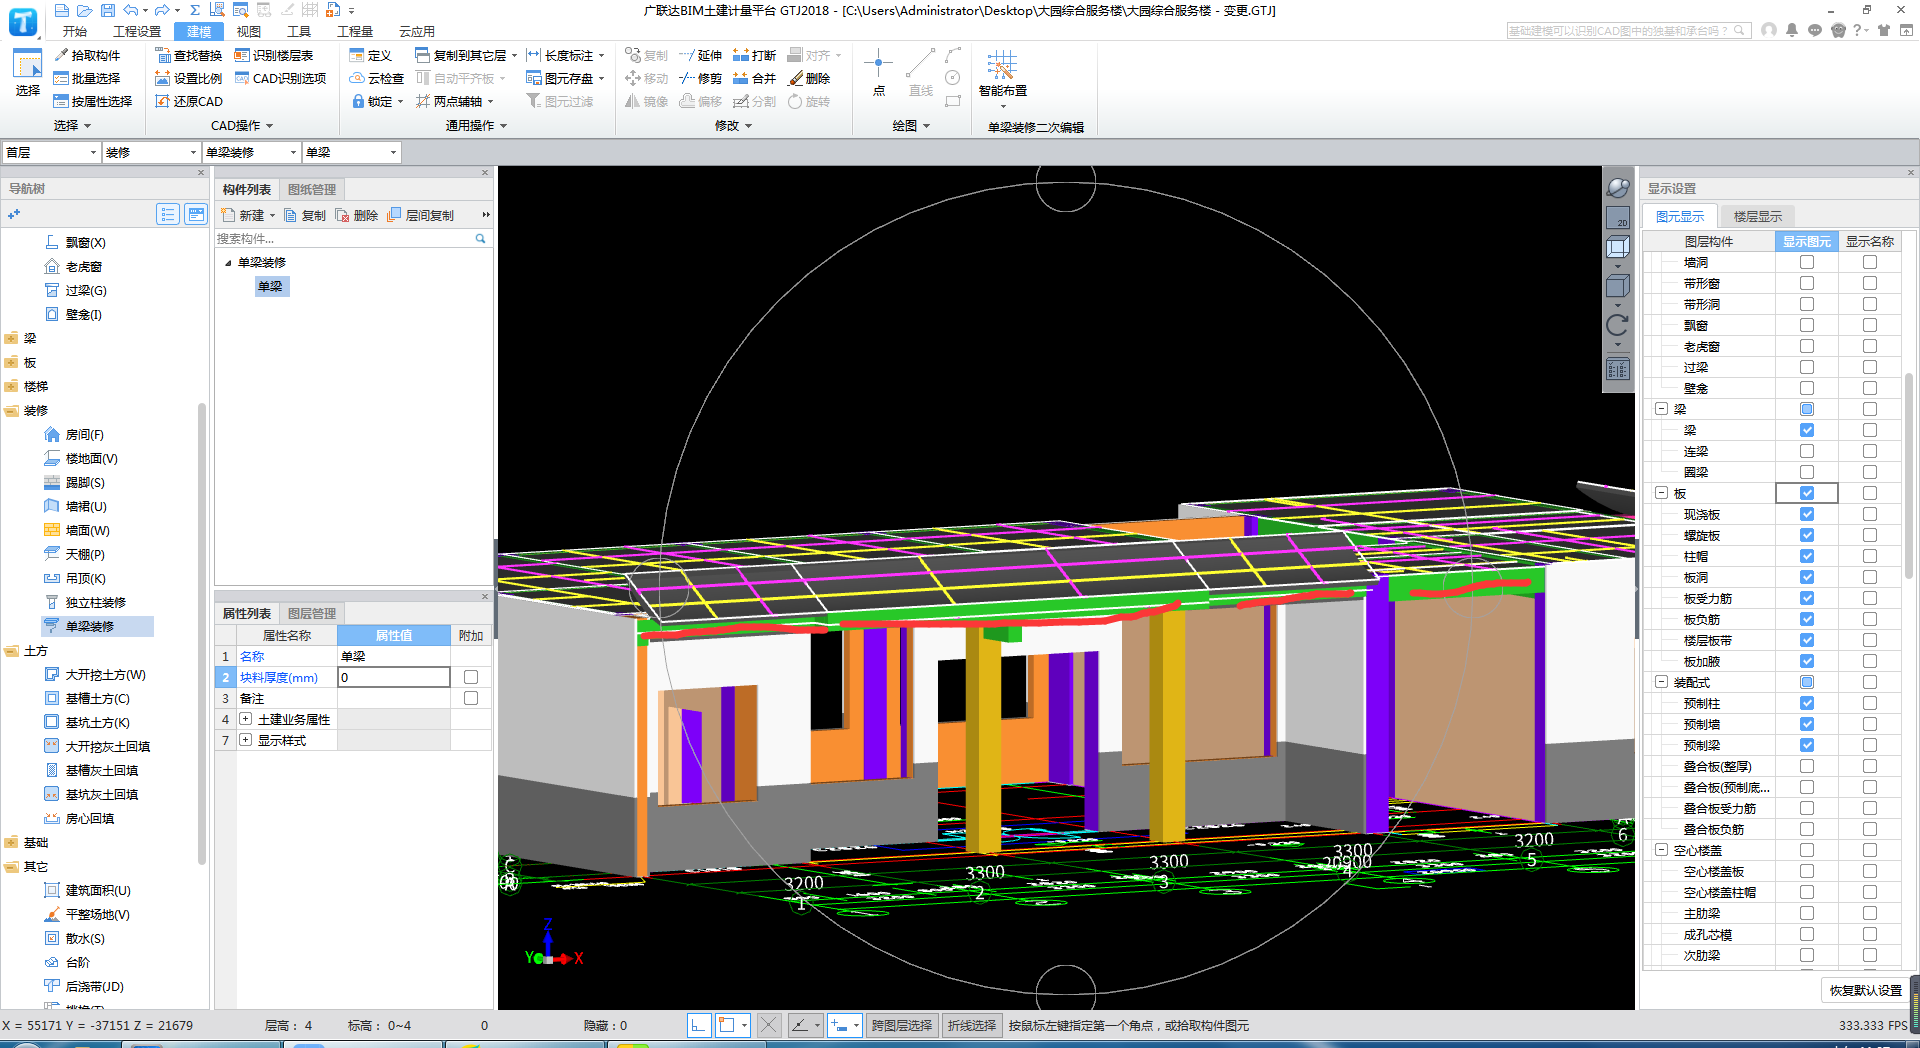Open the 单梁 component dropdown
Screen dimensions: 1920x1048
pos(351,152)
